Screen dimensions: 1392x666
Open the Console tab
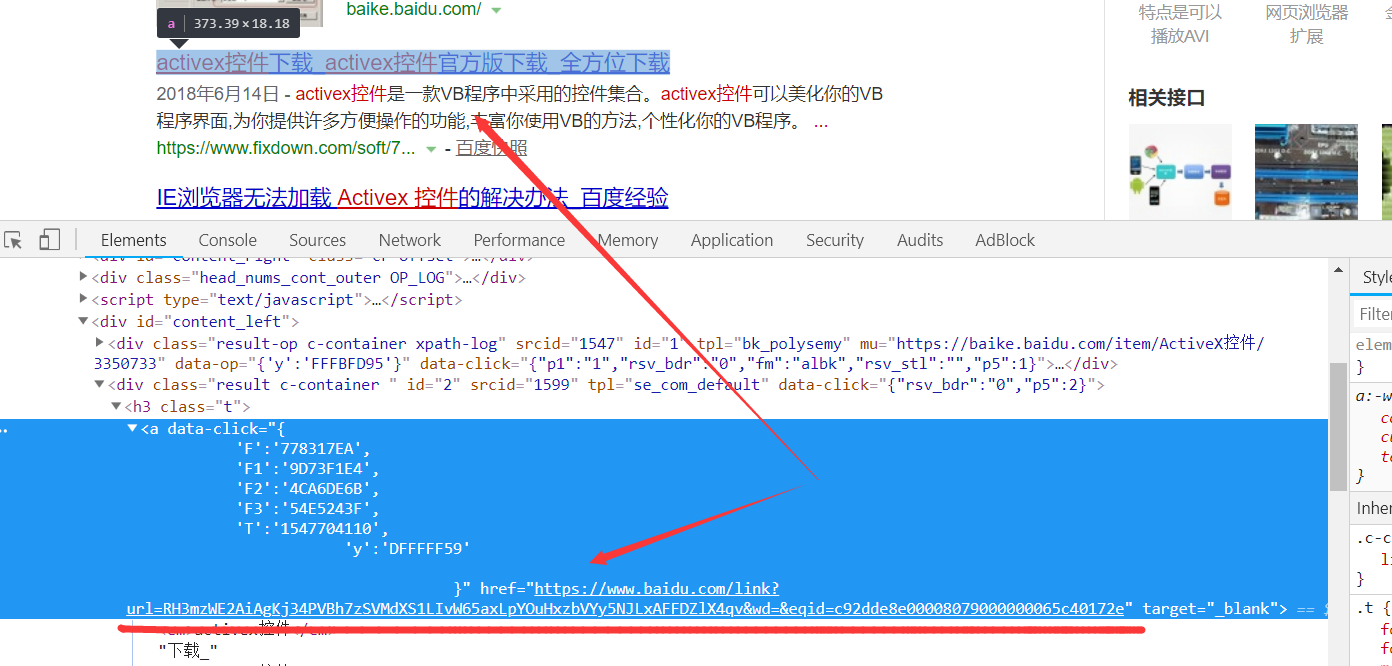pos(228,240)
